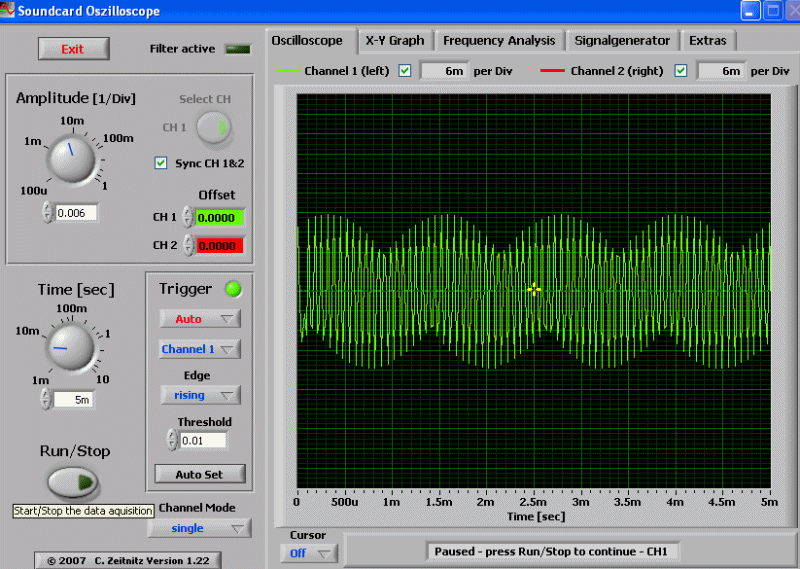
Task: Click the 2.5m time axis label
Action: (x=533, y=502)
